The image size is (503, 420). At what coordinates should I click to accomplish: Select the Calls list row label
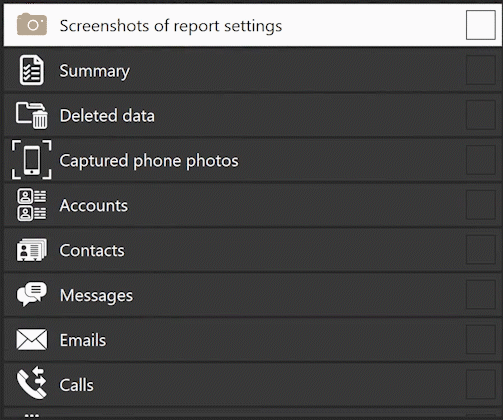[x=77, y=385]
